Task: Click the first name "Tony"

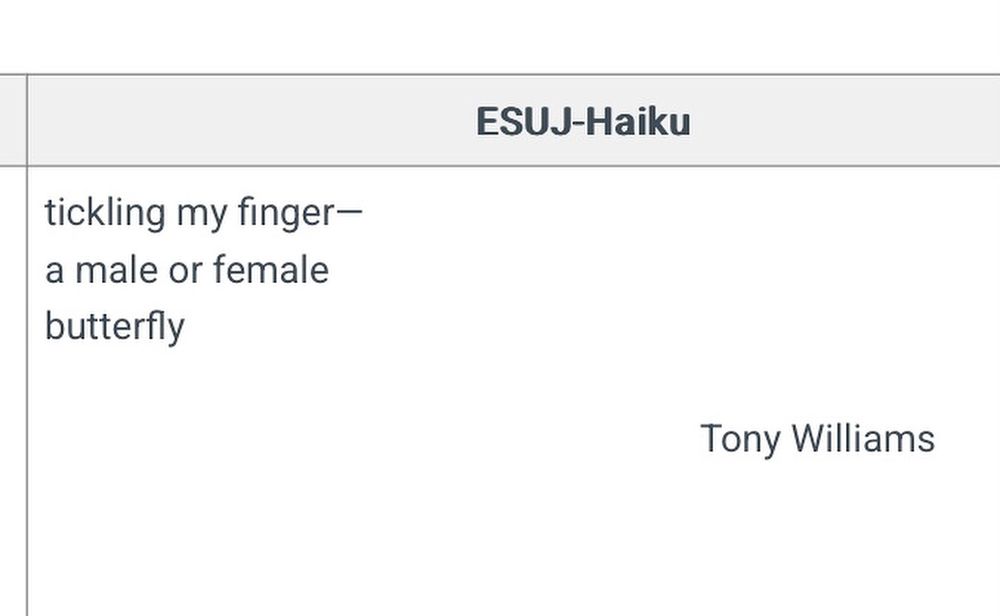Action: [x=740, y=439]
